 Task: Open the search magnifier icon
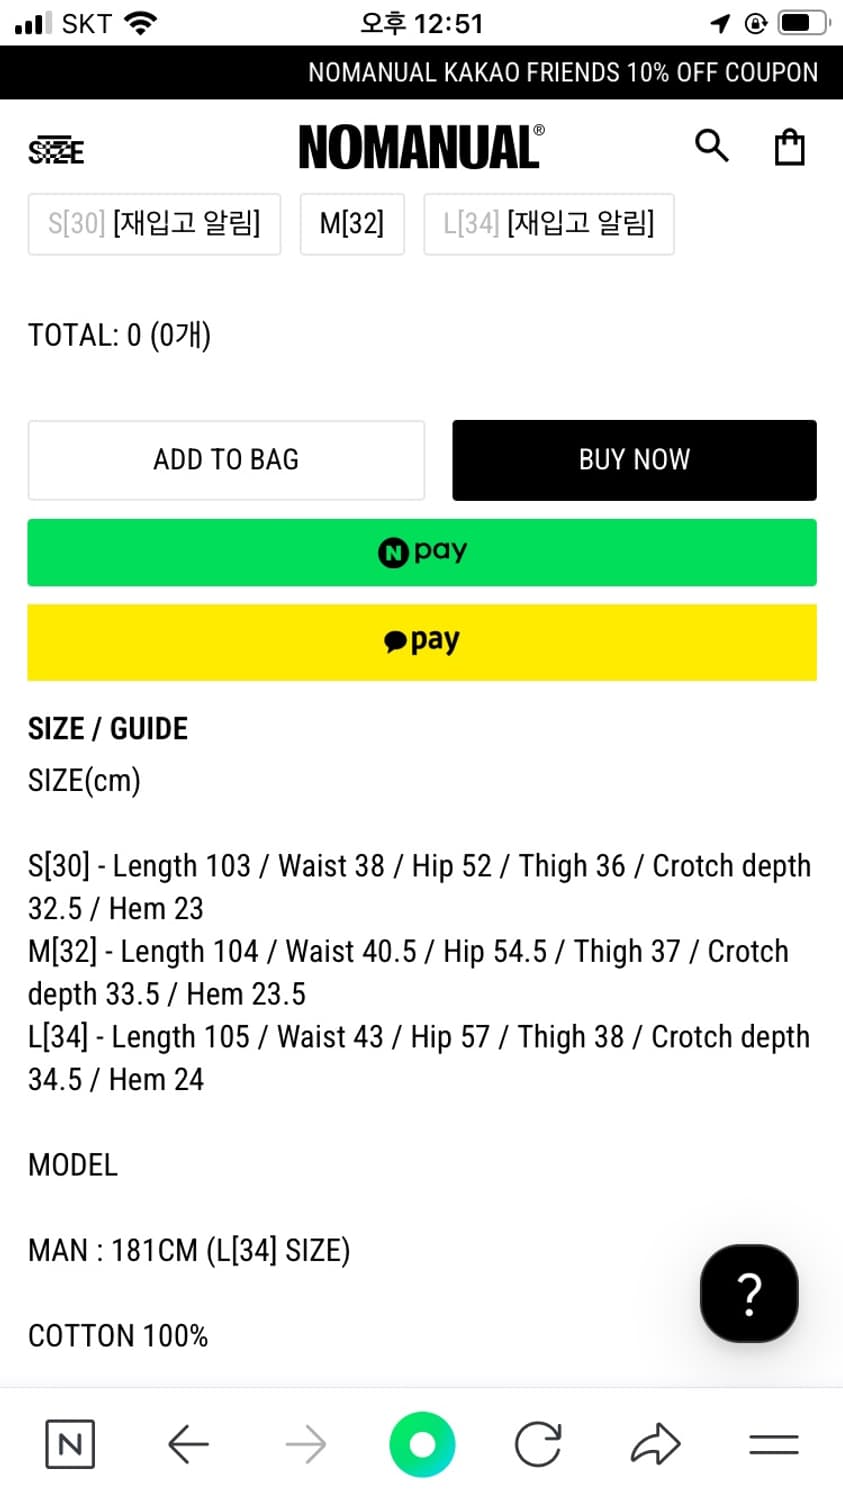click(711, 146)
